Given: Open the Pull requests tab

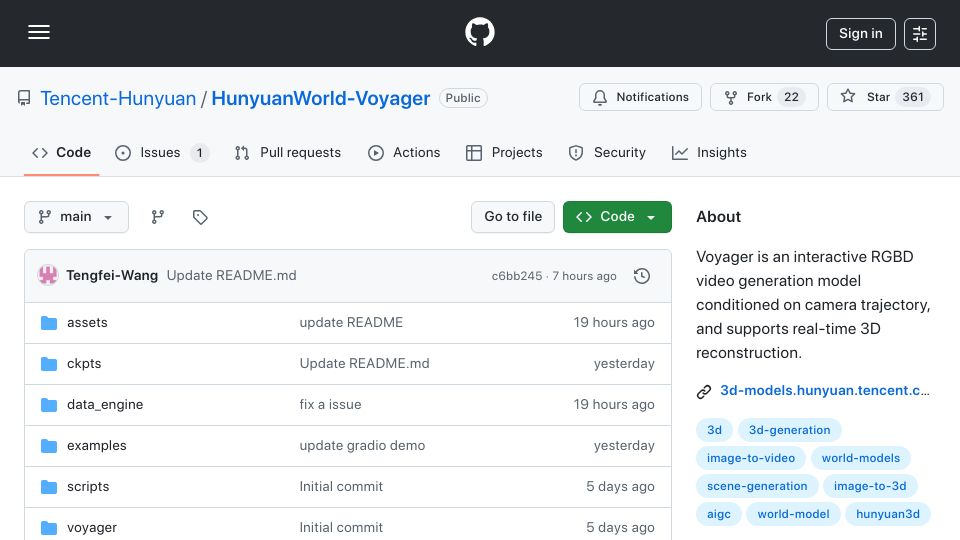Looking at the screenshot, I should [x=287, y=152].
